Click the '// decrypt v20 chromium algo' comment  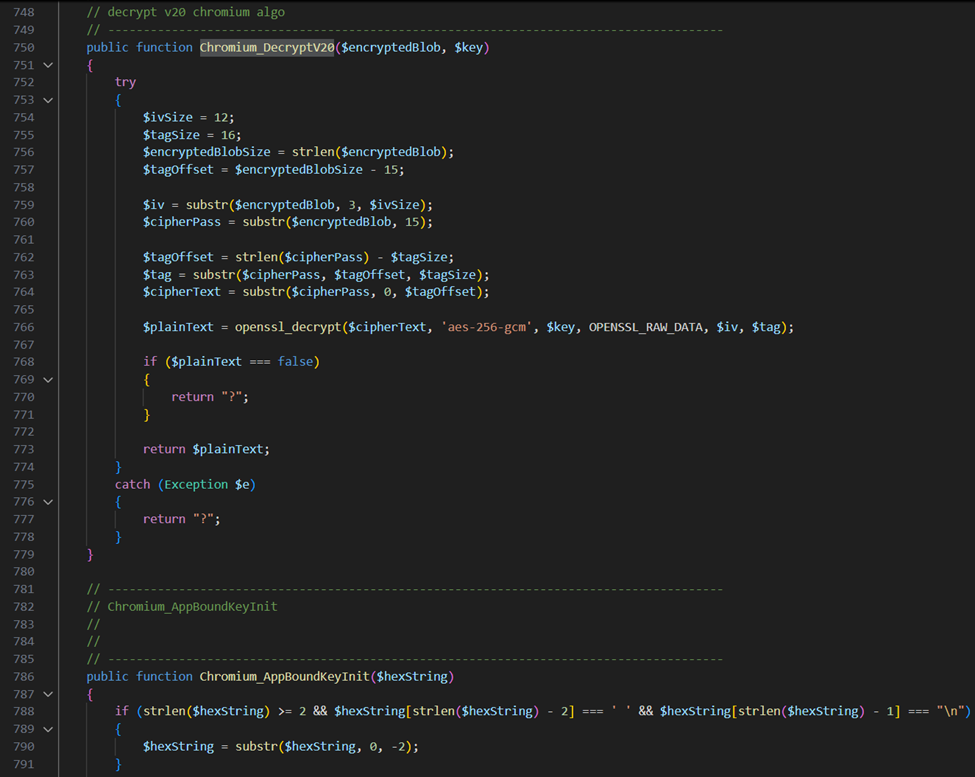tap(186, 12)
